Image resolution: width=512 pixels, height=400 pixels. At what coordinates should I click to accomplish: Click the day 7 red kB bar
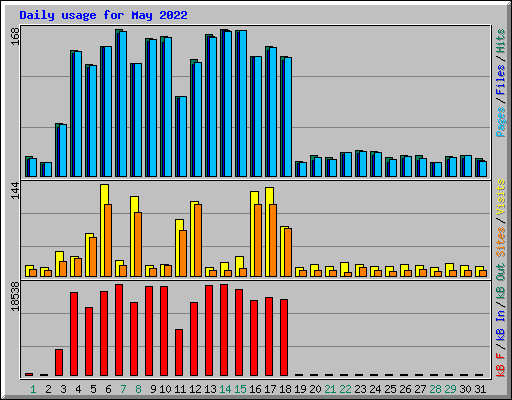[x=119, y=330]
